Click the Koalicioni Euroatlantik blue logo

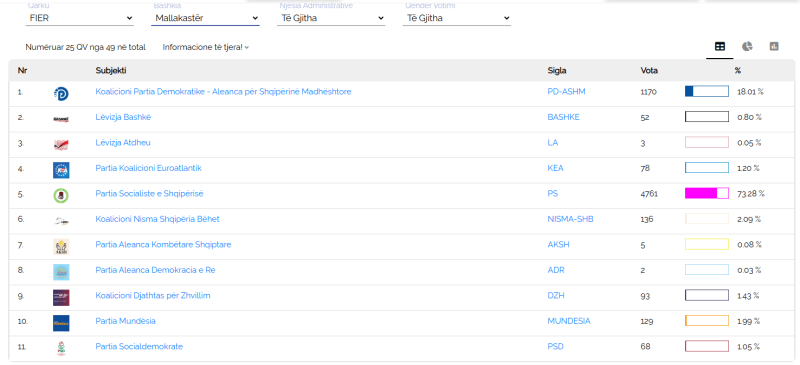pos(61,170)
